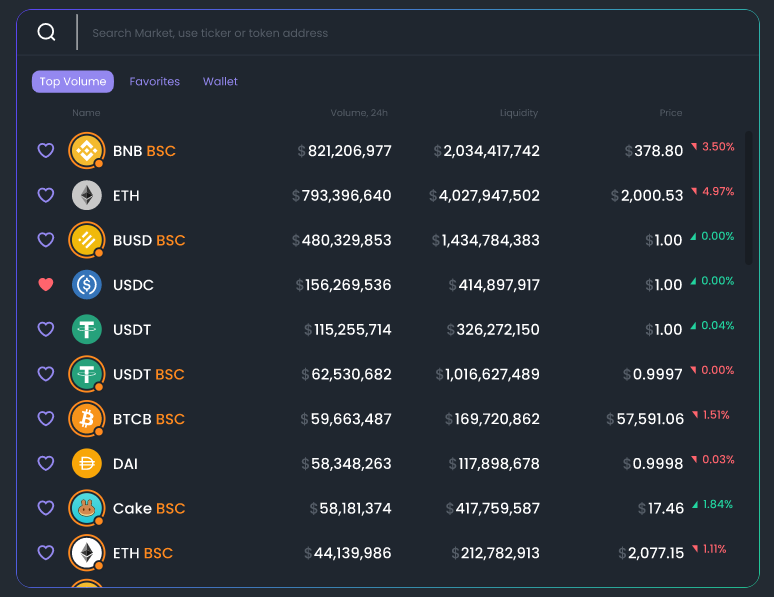Click the plain green Tether logo in the USDT $115,255,714 row
The height and width of the screenshot is (597, 774).
[x=87, y=329]
